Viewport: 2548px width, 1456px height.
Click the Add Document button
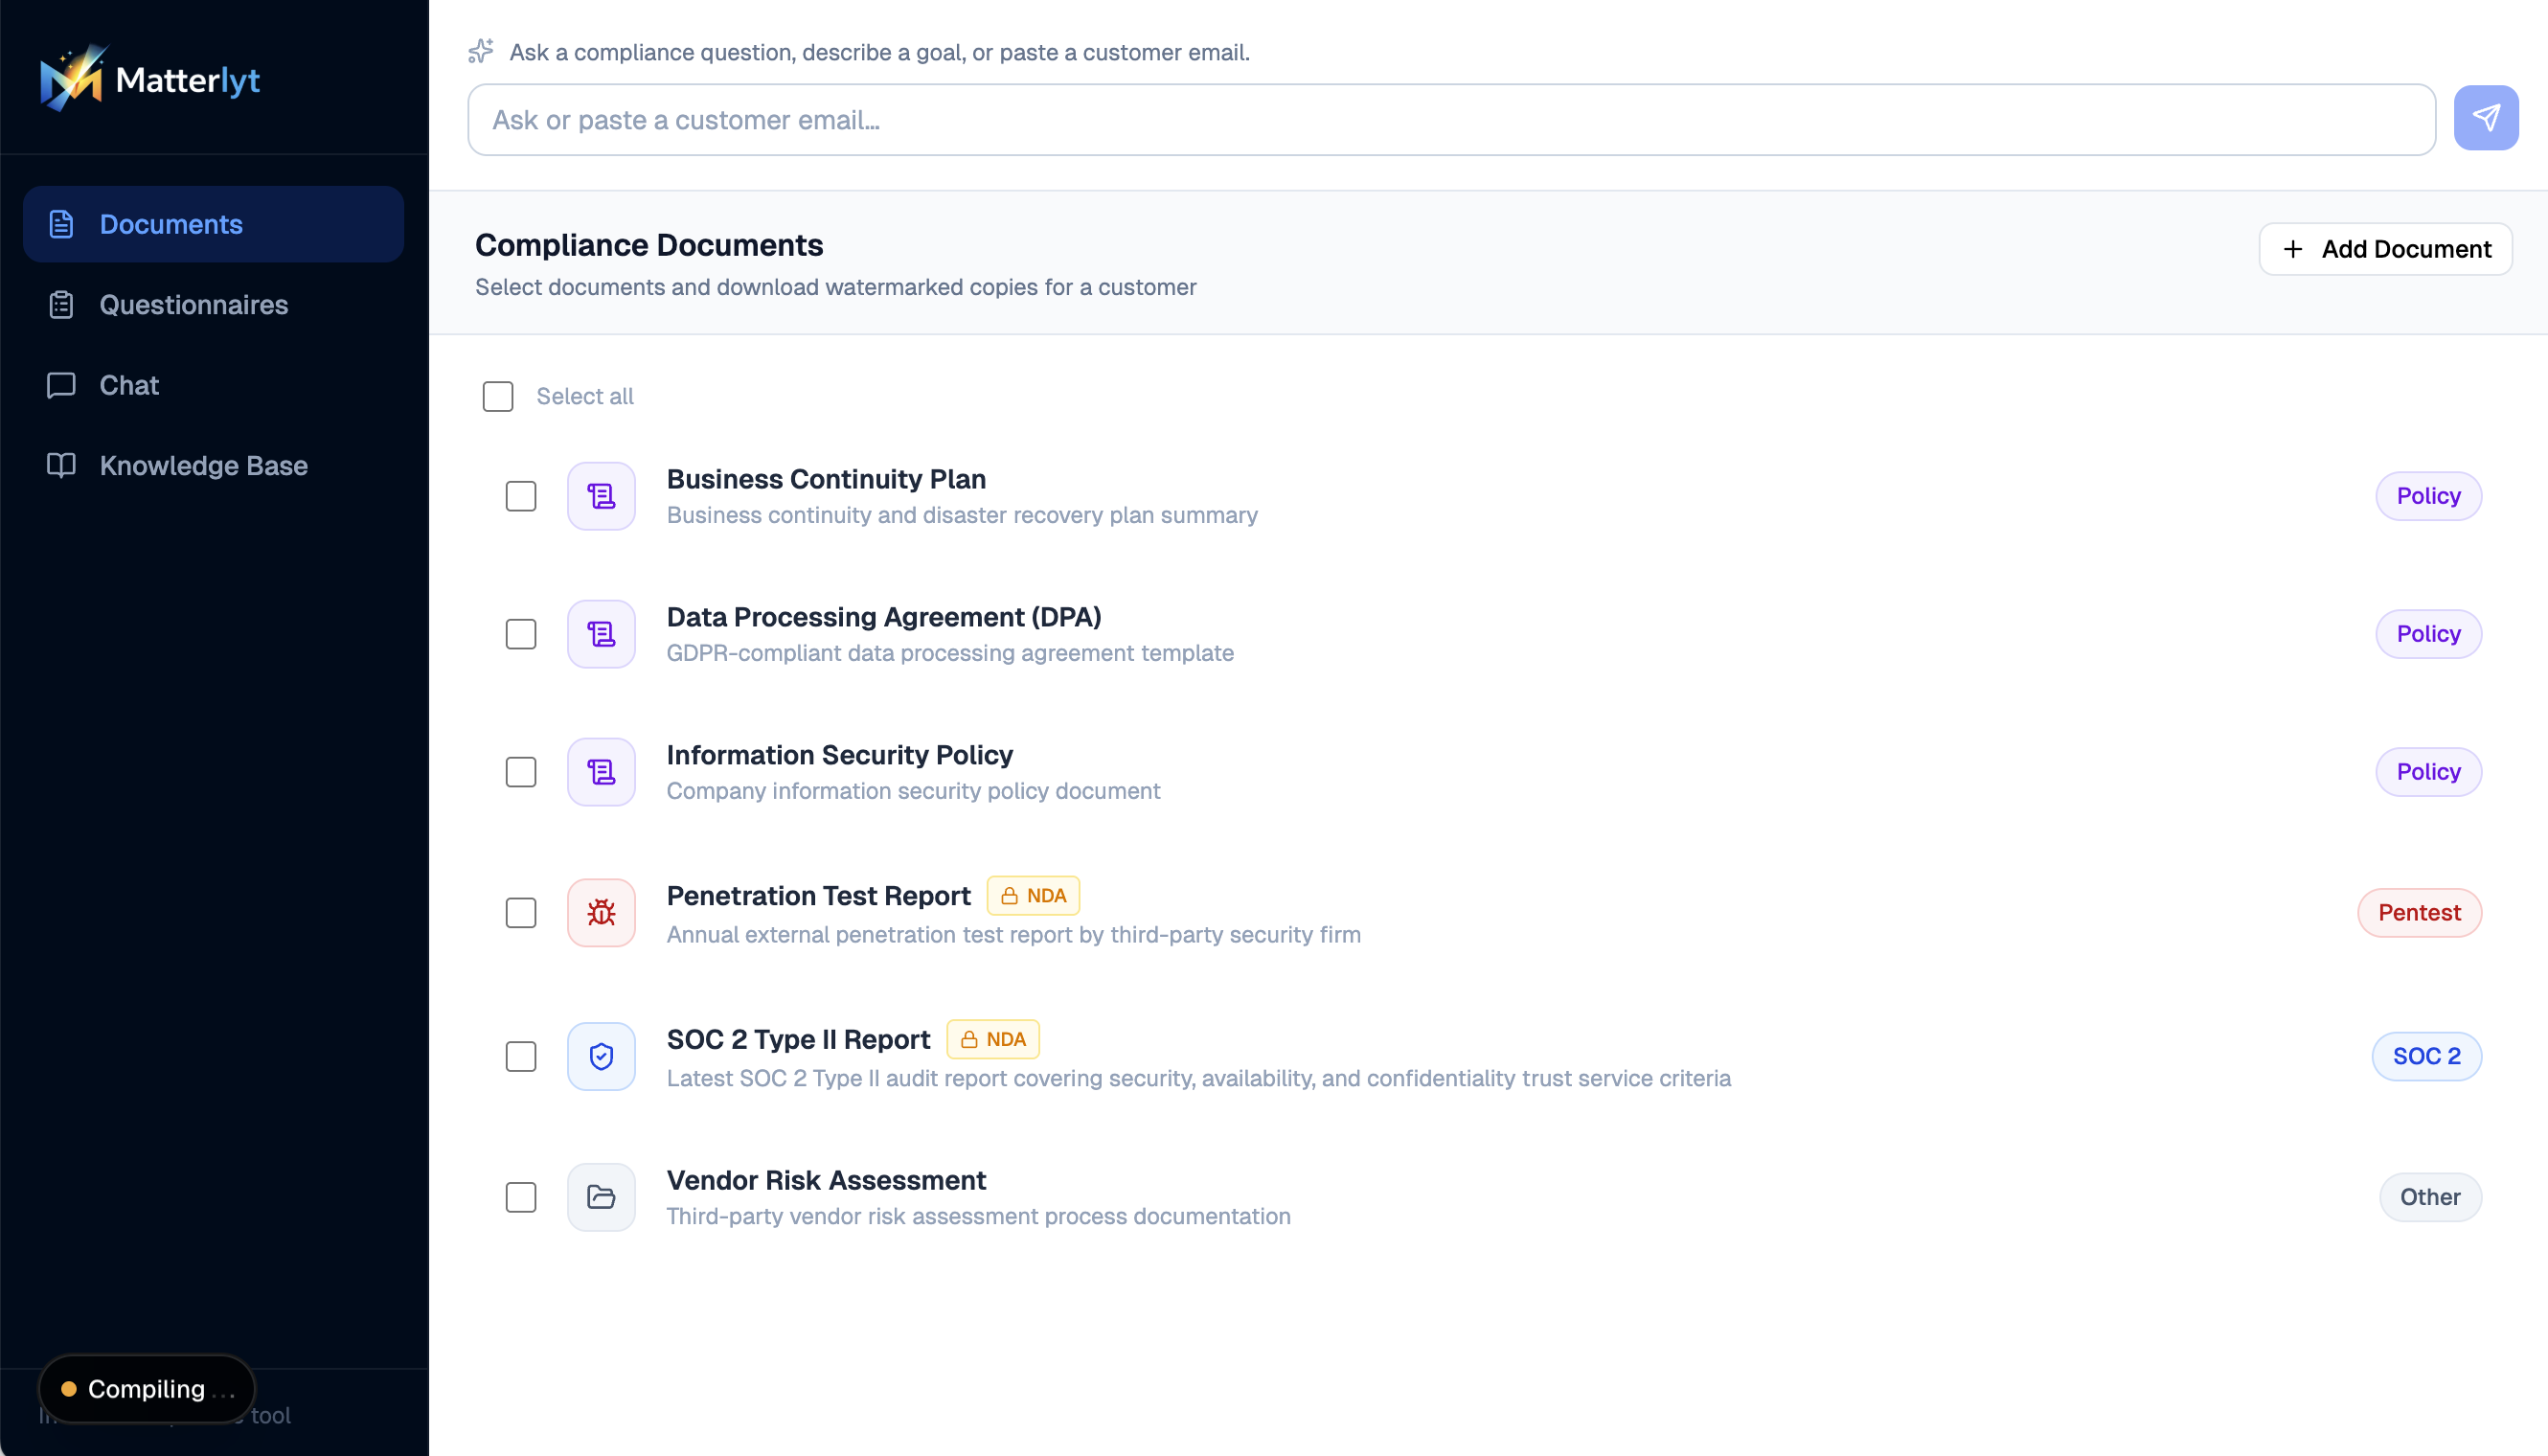point(2386,249)
